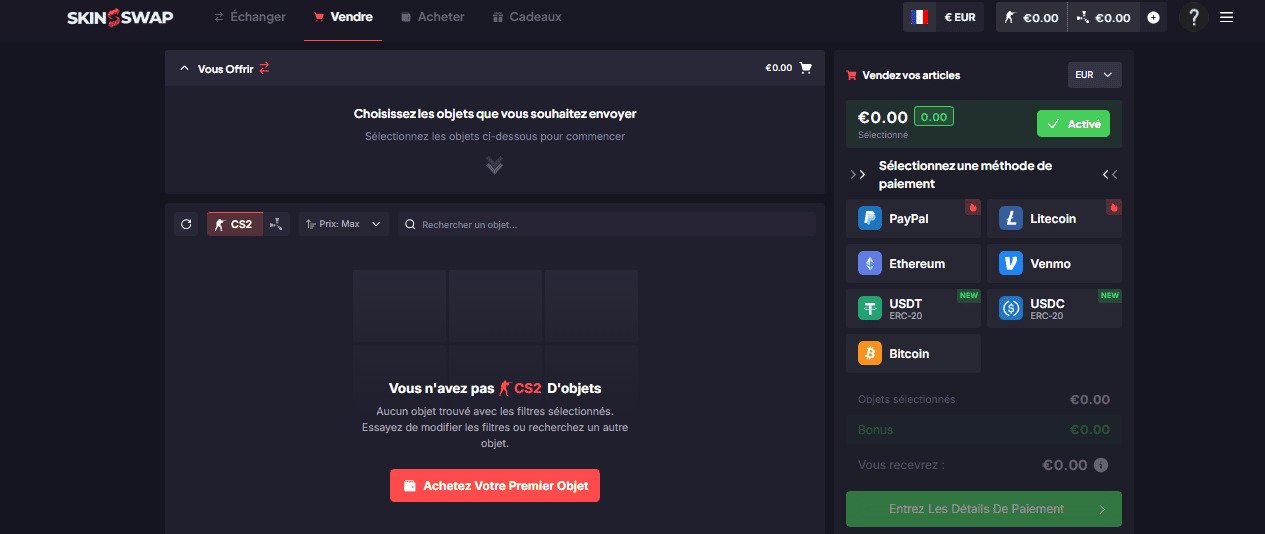
Task: Select the CS2 game filter
Action: [235, 224]
